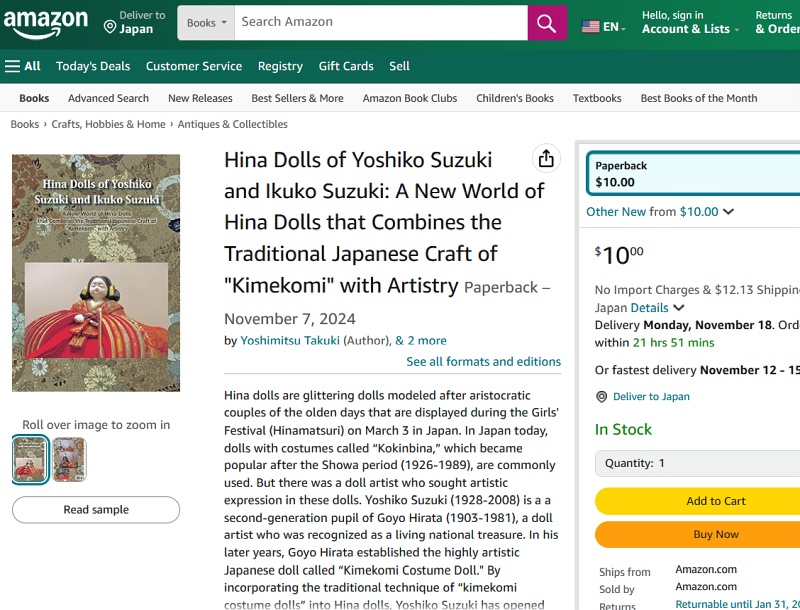Open the Quantity dropdown
The image size is (800, 610).
coord(697,463)
